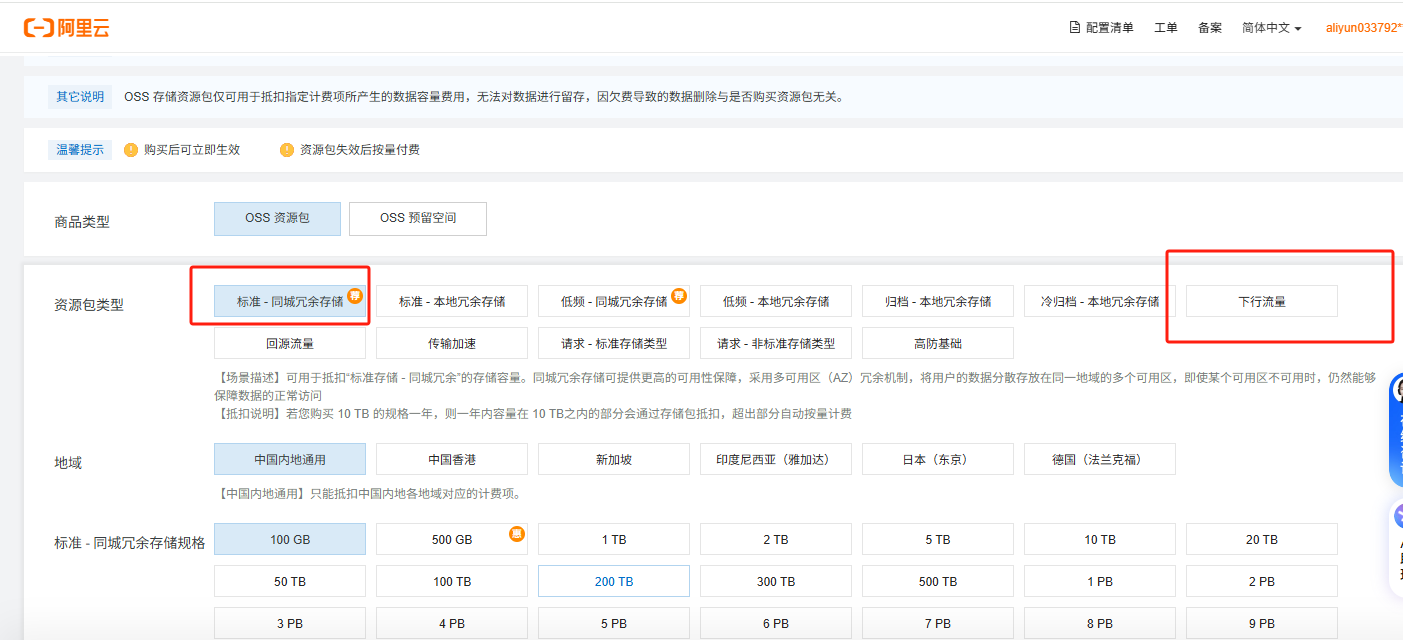Click the 其它说明 label
Image resolution: width=1403 pixels, height=640 pixels.
(80, 97)
